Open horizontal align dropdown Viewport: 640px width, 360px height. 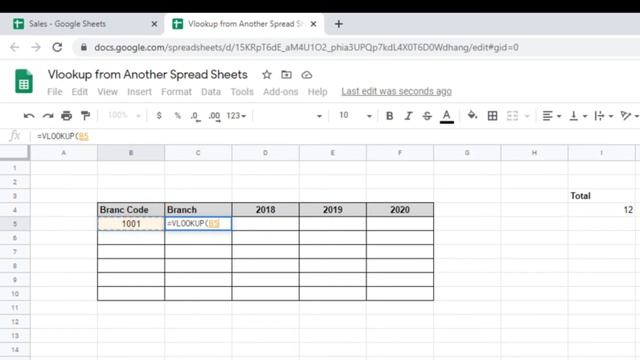552,116
